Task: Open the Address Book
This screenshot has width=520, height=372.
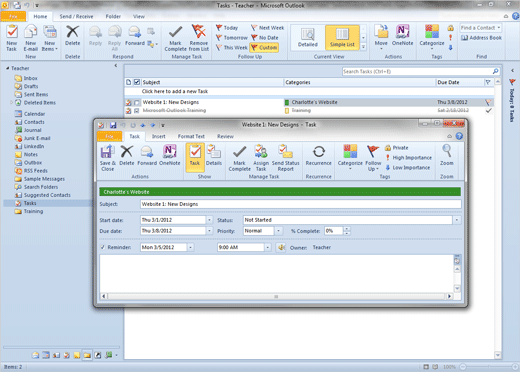Action: tap(482, 38)
